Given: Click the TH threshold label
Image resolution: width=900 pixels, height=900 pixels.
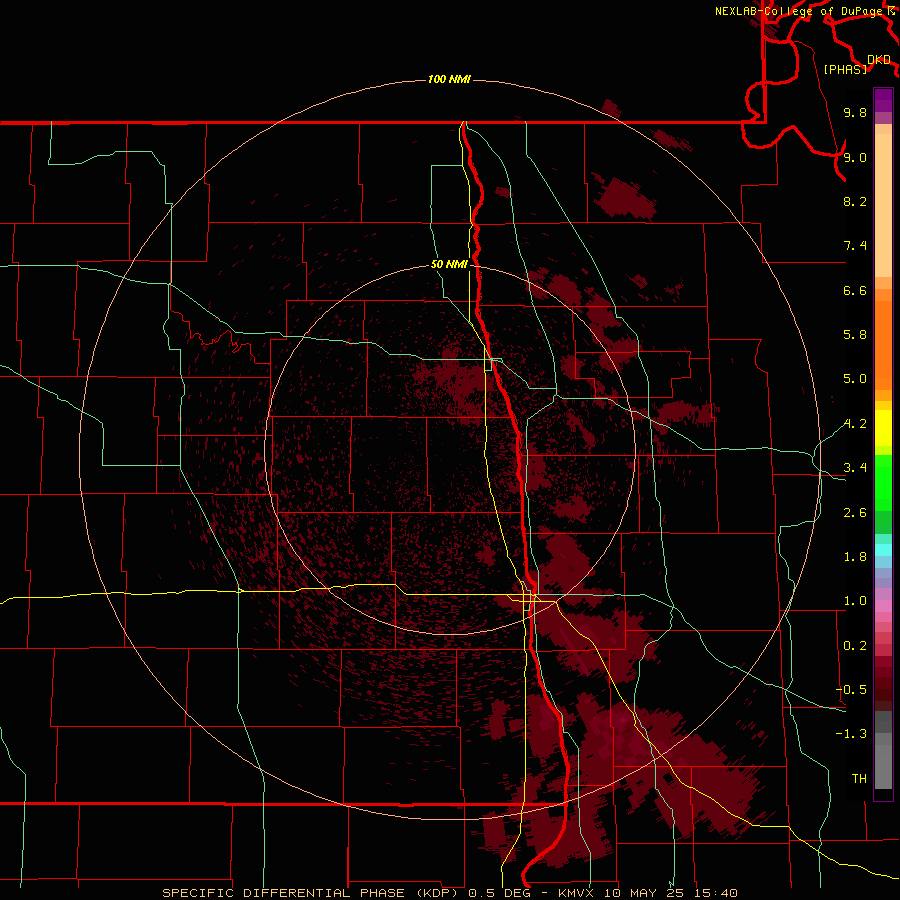Looking at the screenshot, I should pos(859,779).
